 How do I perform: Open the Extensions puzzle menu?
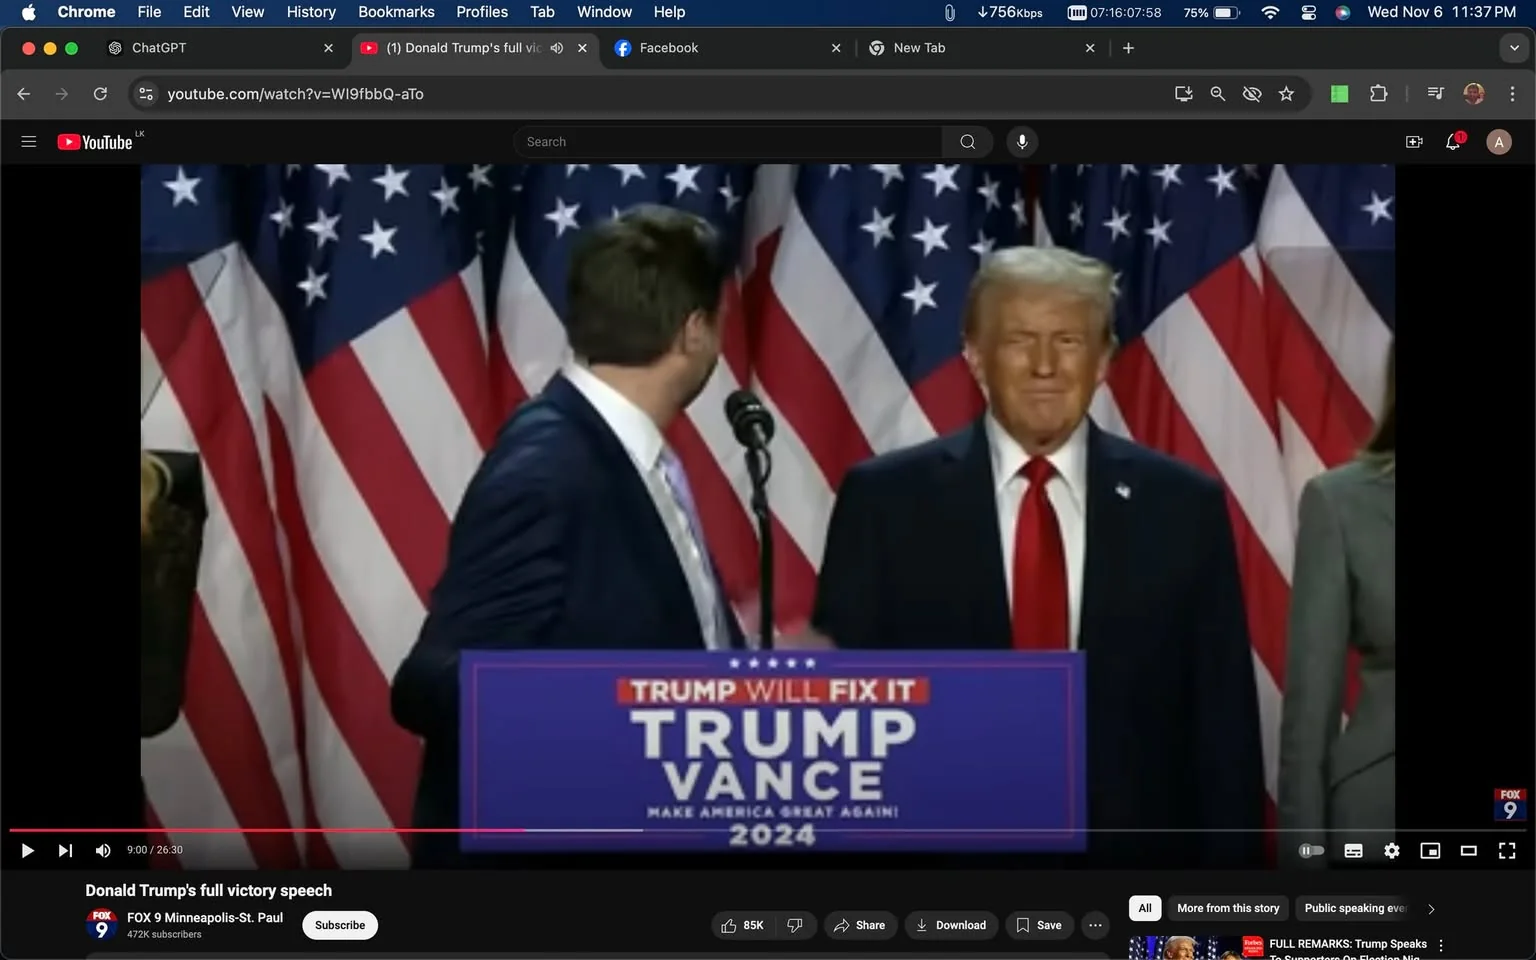[1378, 94]
